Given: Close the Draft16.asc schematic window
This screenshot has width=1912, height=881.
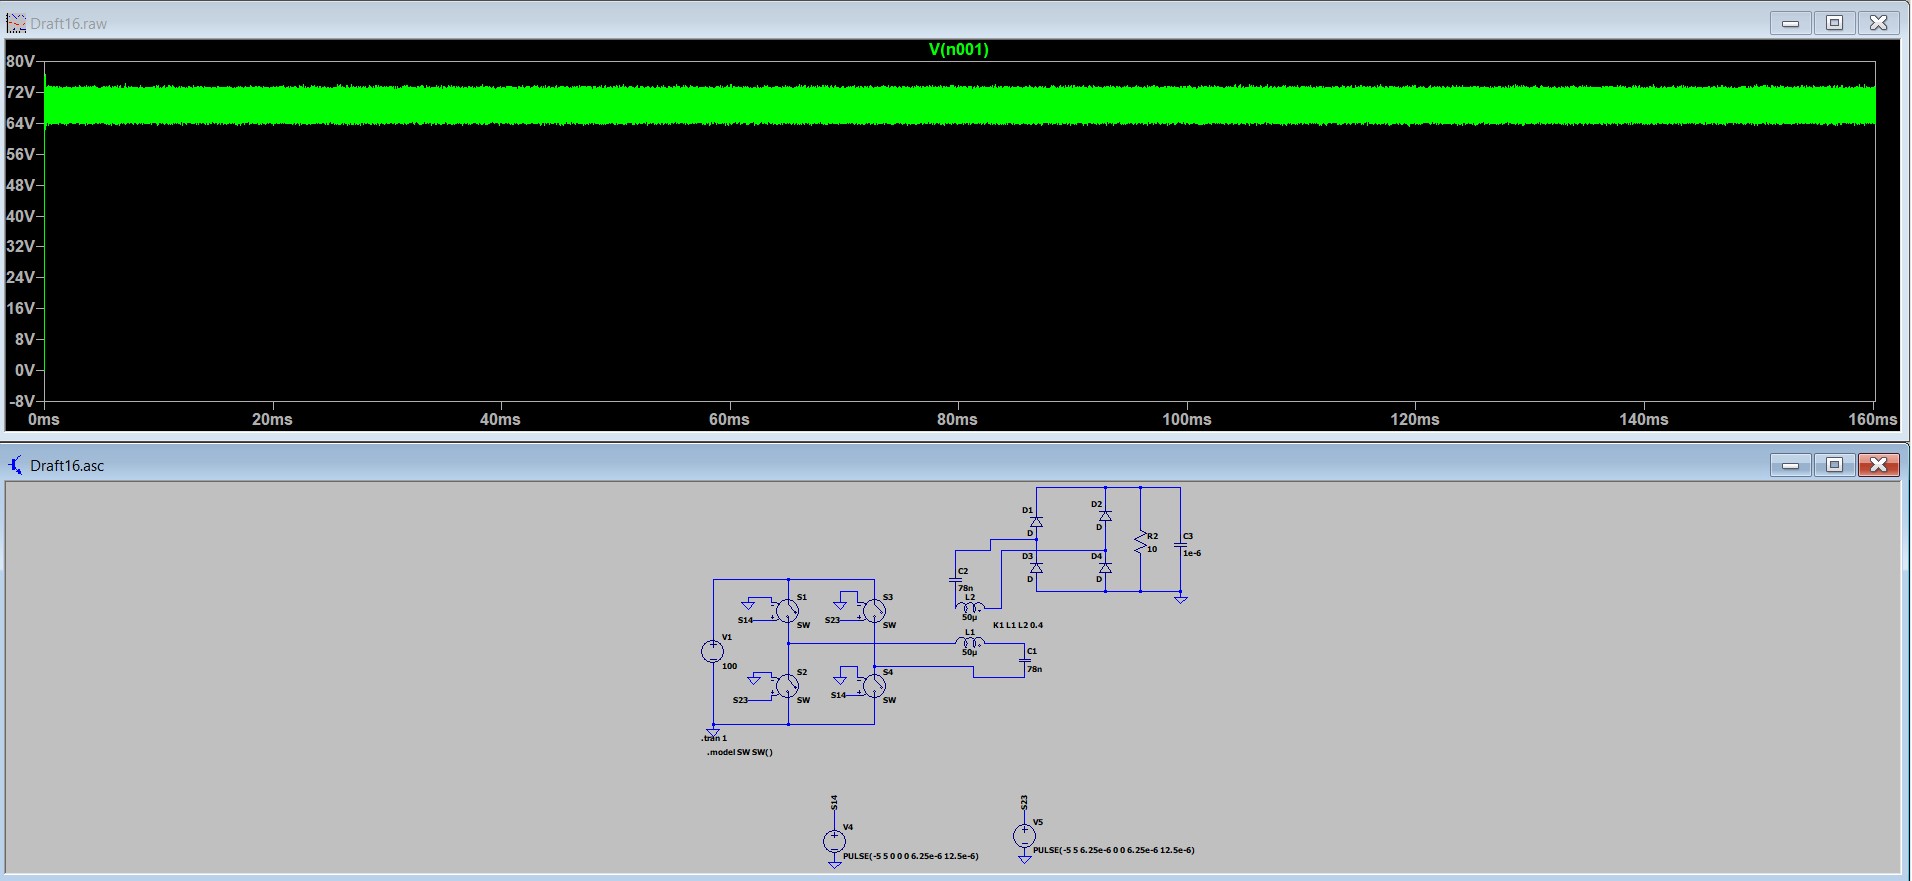Looking at the screenshot, I should tap(1879, 465).
